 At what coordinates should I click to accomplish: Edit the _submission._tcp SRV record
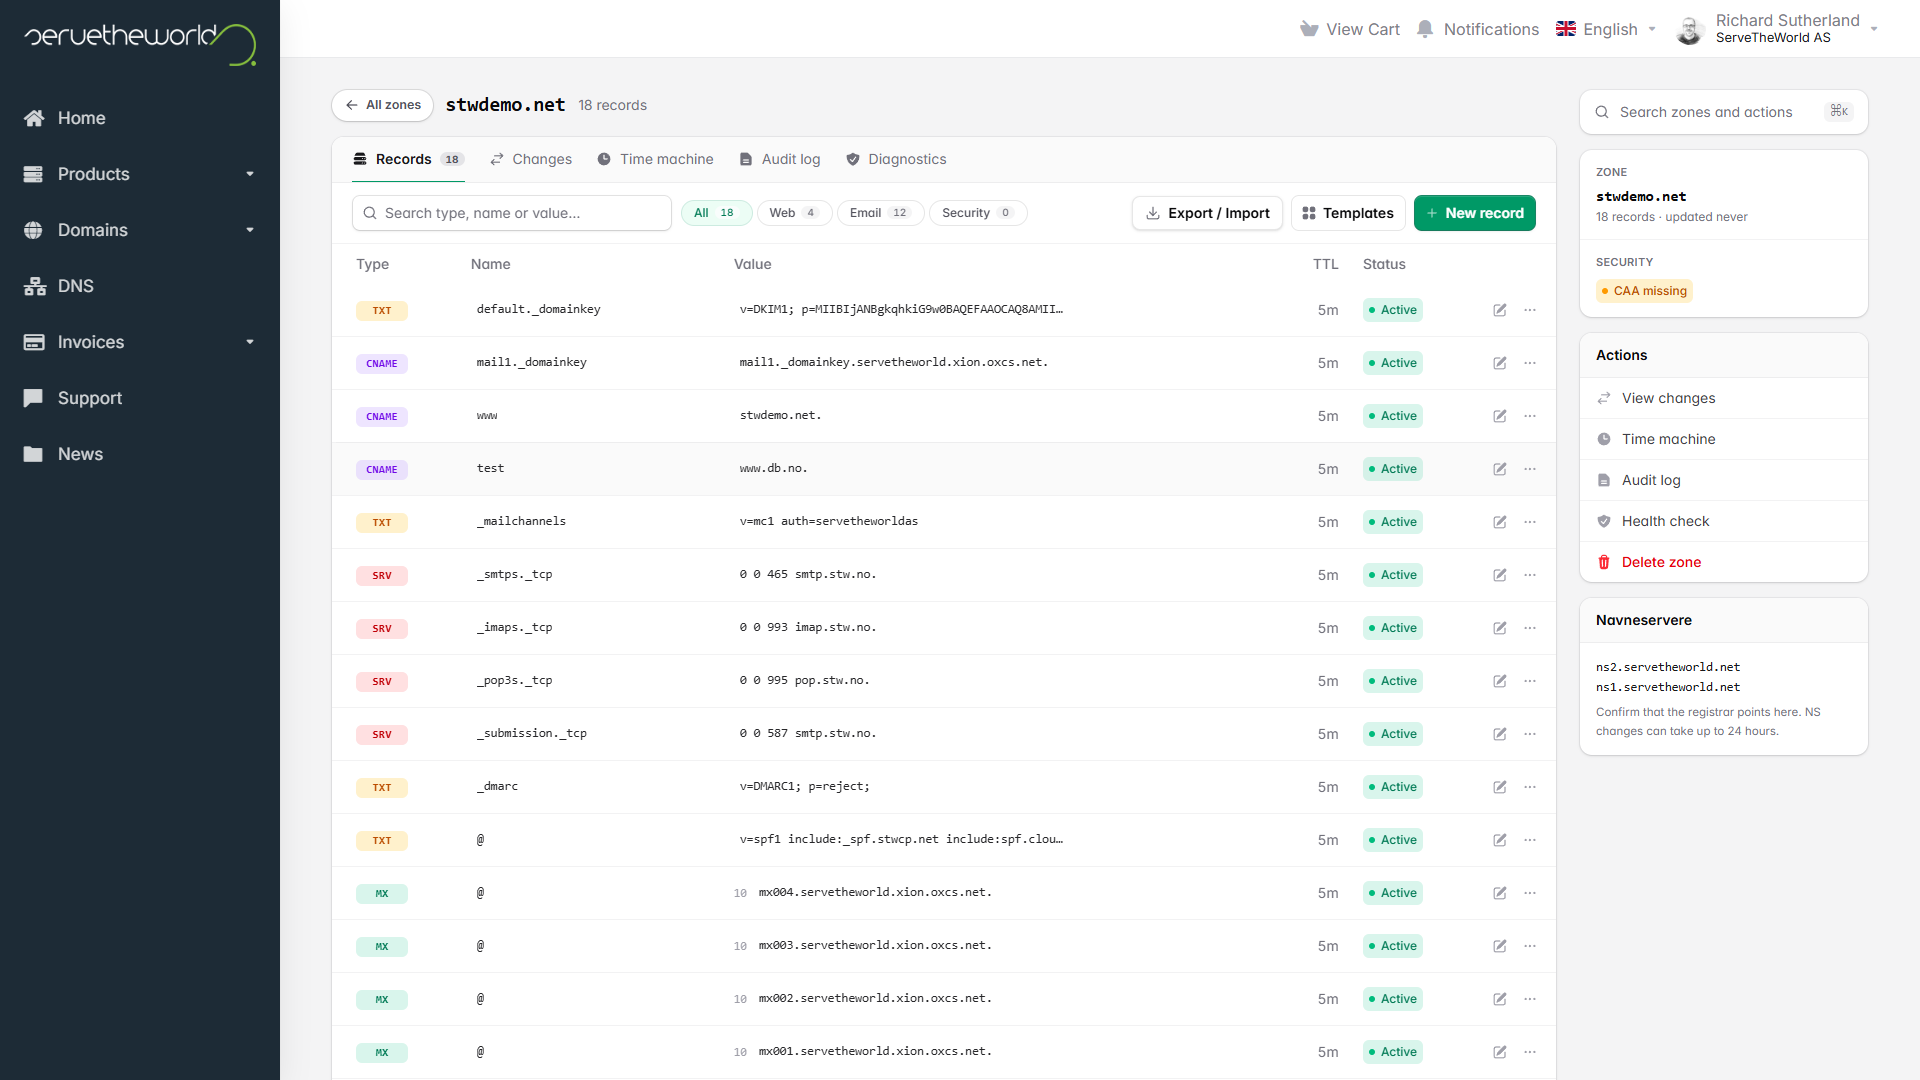point(1500,734)
